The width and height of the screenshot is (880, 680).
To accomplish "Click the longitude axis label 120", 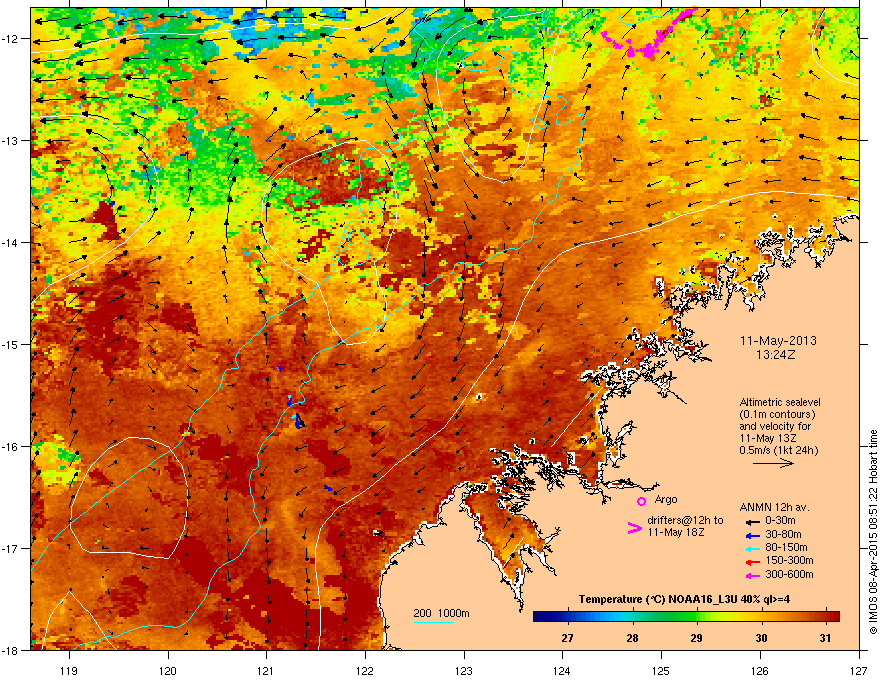I will tap(168, 670).
